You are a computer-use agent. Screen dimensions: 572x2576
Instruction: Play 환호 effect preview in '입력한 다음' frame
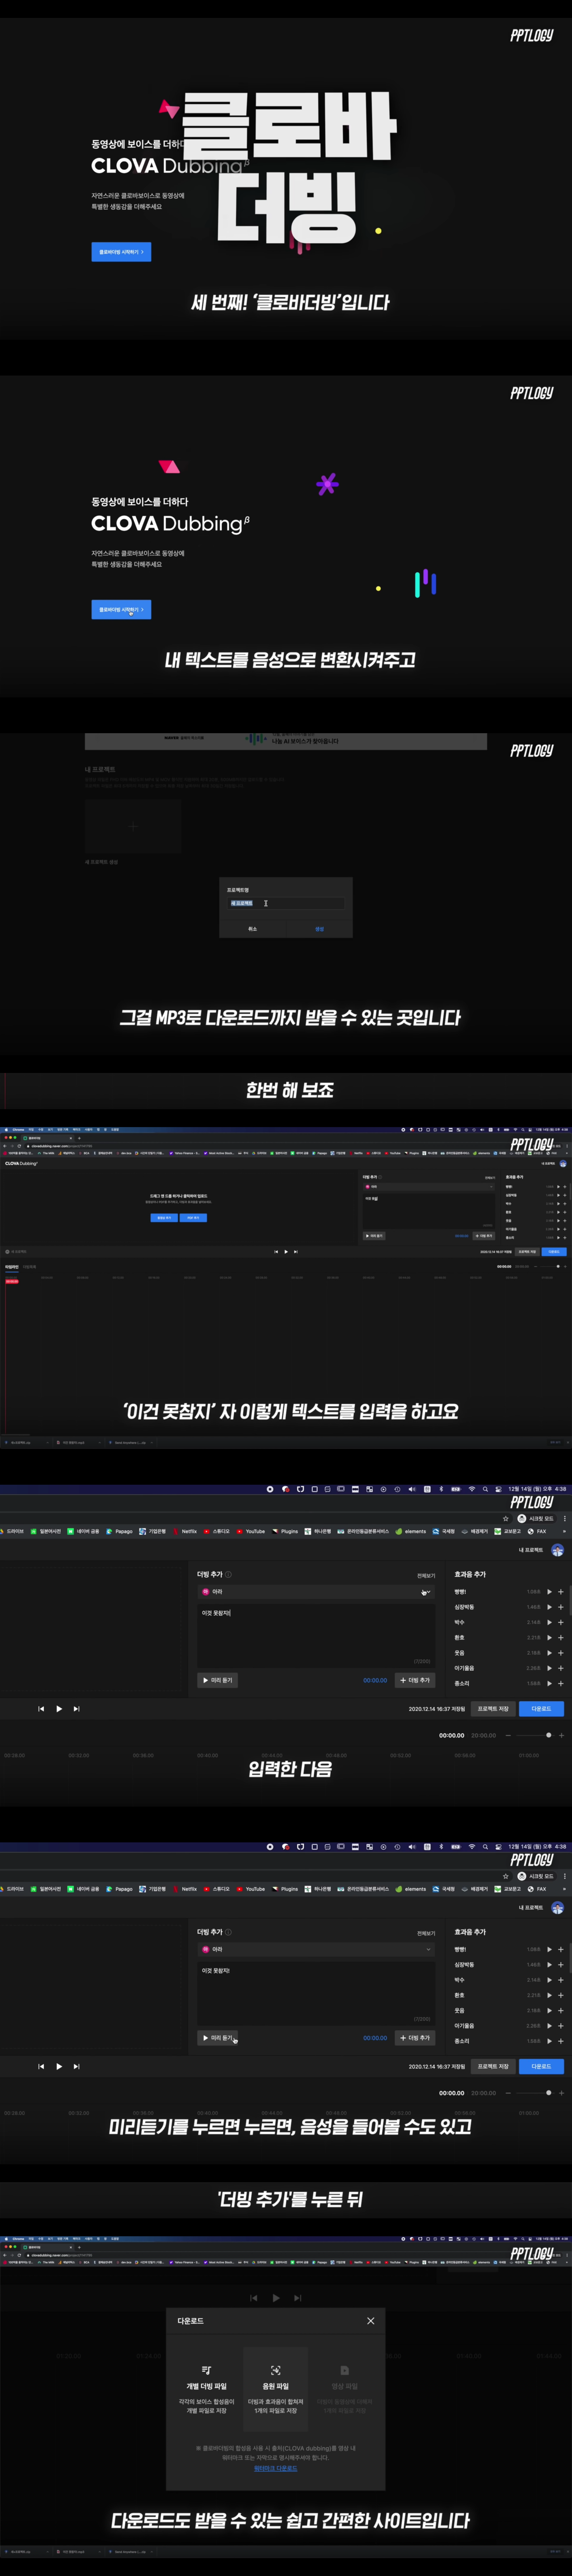[x=549, y=1637]
